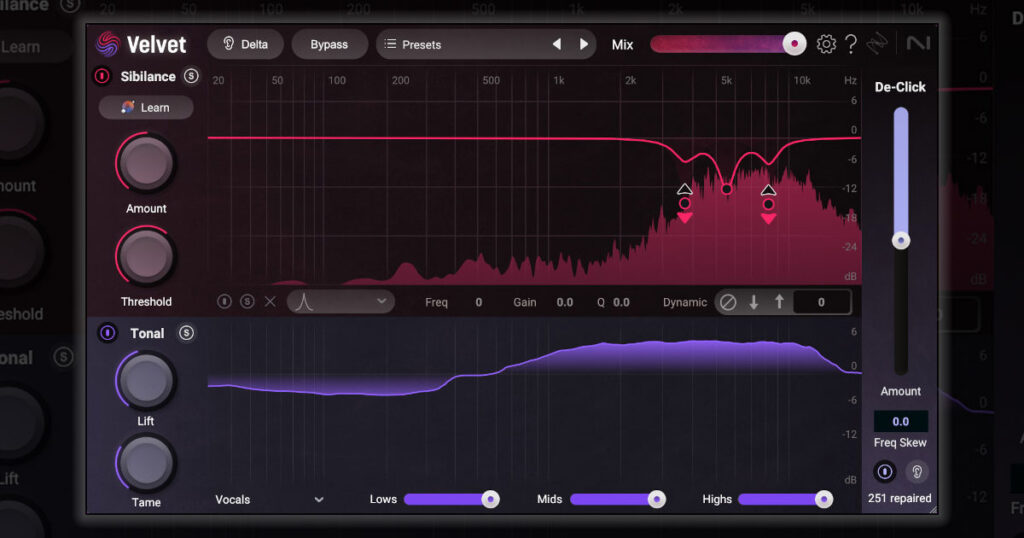The height and width of the screenshot is (538, 1024).
Task: Set Dynamic mode to downward arrow
Action: pos(754,302)
